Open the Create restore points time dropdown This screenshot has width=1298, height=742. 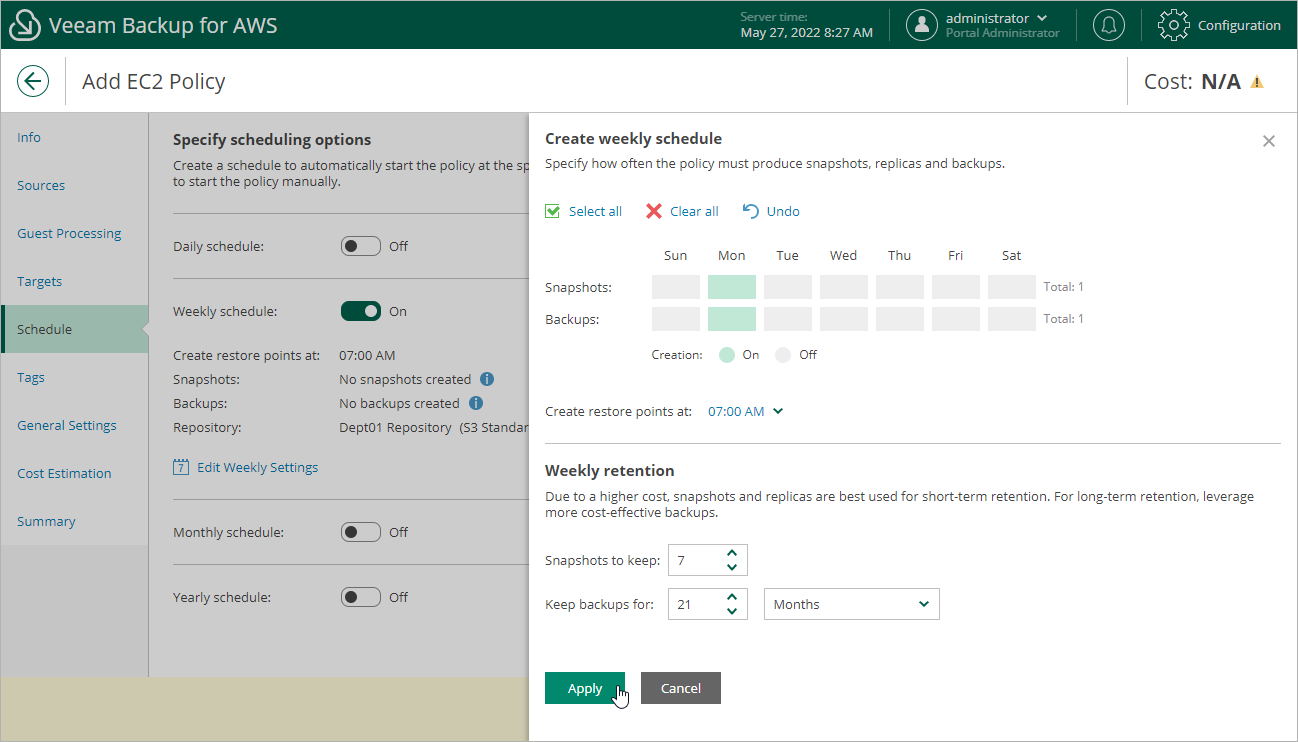coord(744,410)
